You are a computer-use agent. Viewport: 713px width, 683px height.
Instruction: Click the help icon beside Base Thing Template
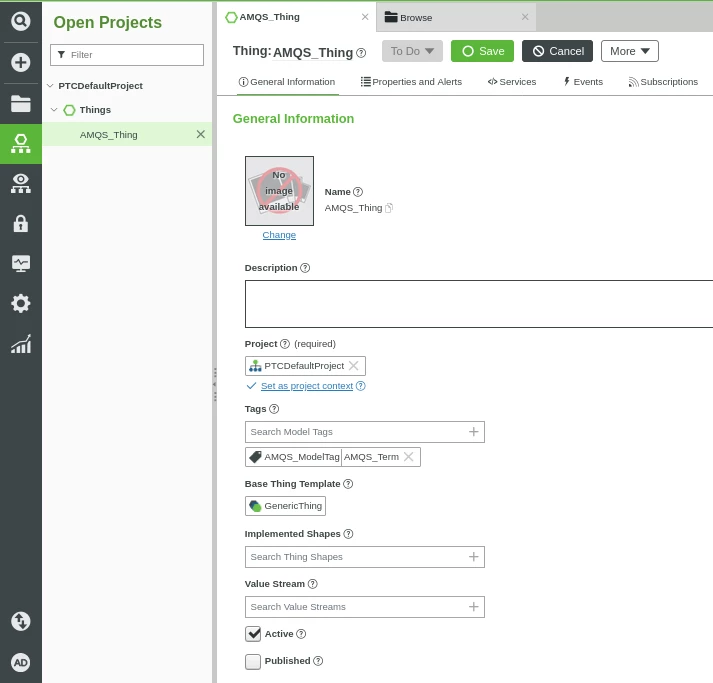tap(348, 484)
